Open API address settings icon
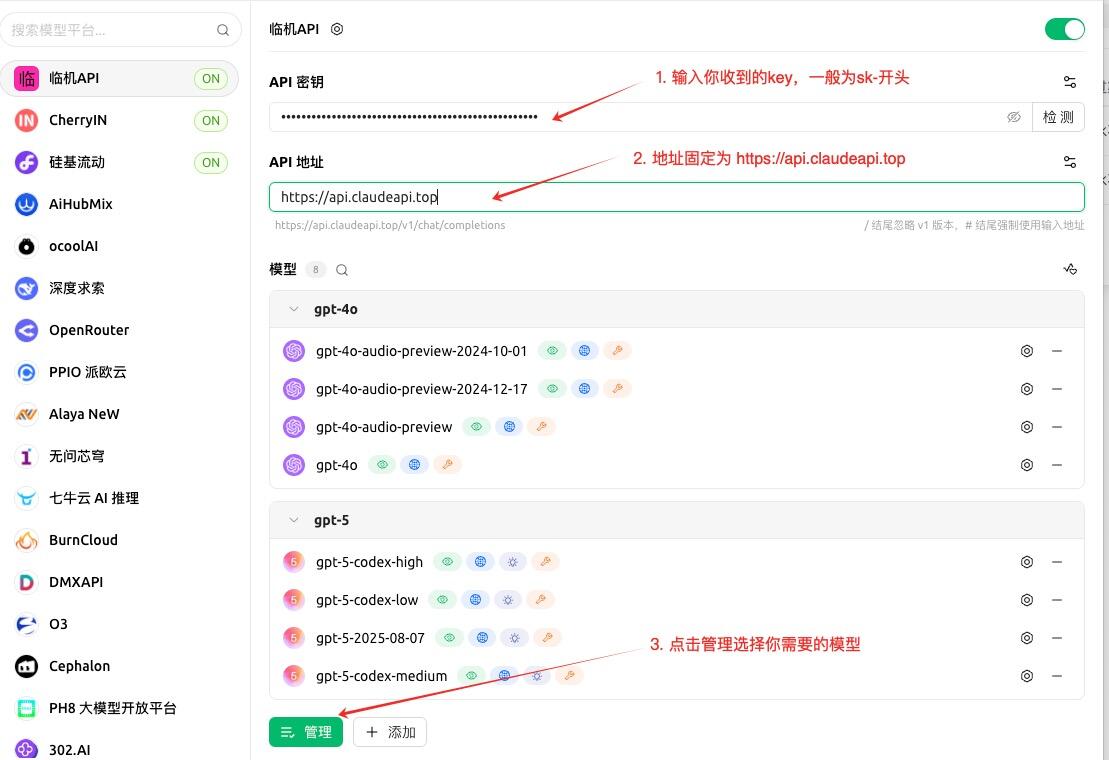Viewport: 1109px width, 760px height. click(1070, 162)
